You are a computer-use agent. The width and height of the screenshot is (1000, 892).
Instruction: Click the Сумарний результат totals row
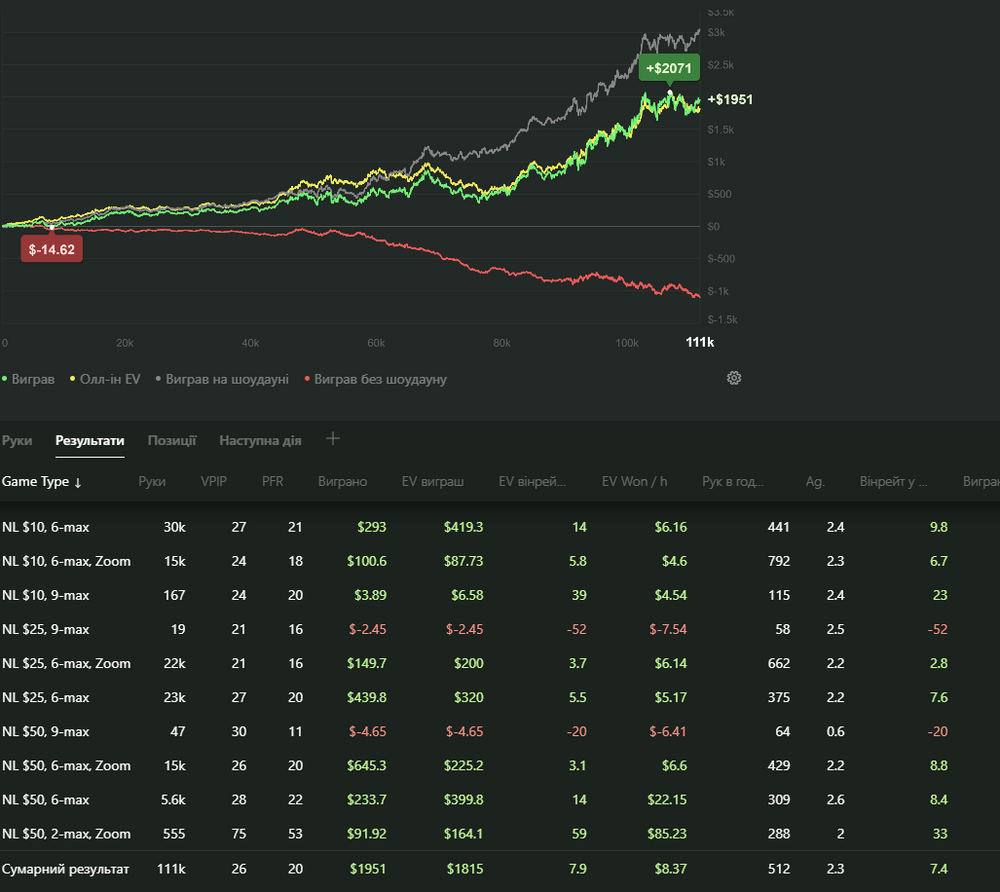pos(66,869)
